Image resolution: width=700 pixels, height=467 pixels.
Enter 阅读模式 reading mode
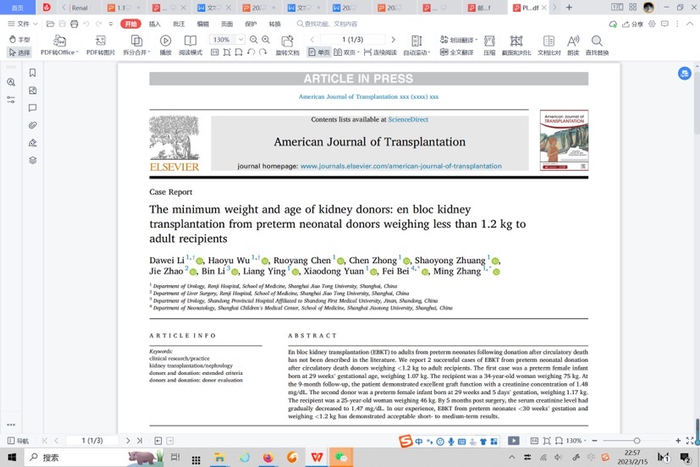(190, 45)
